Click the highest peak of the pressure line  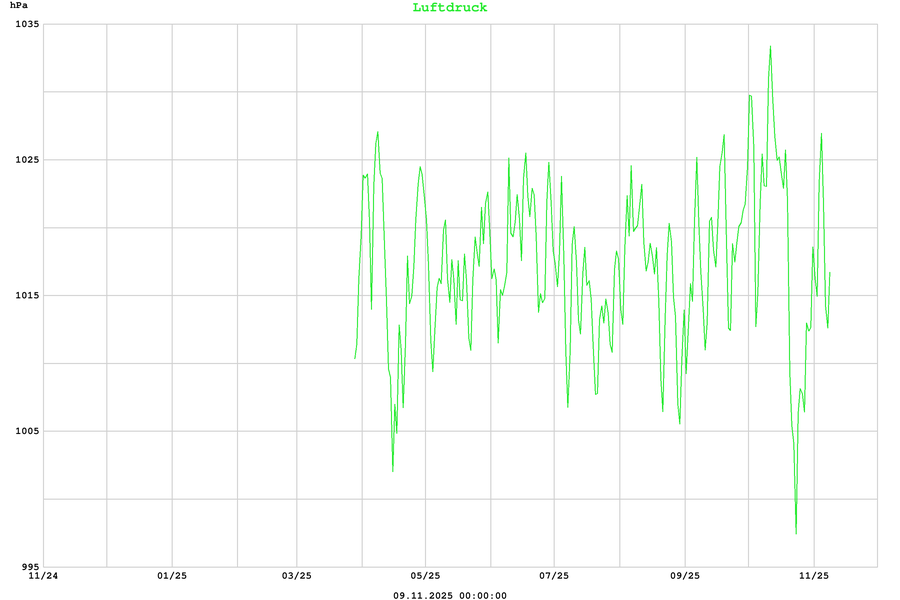click(770, 46)
